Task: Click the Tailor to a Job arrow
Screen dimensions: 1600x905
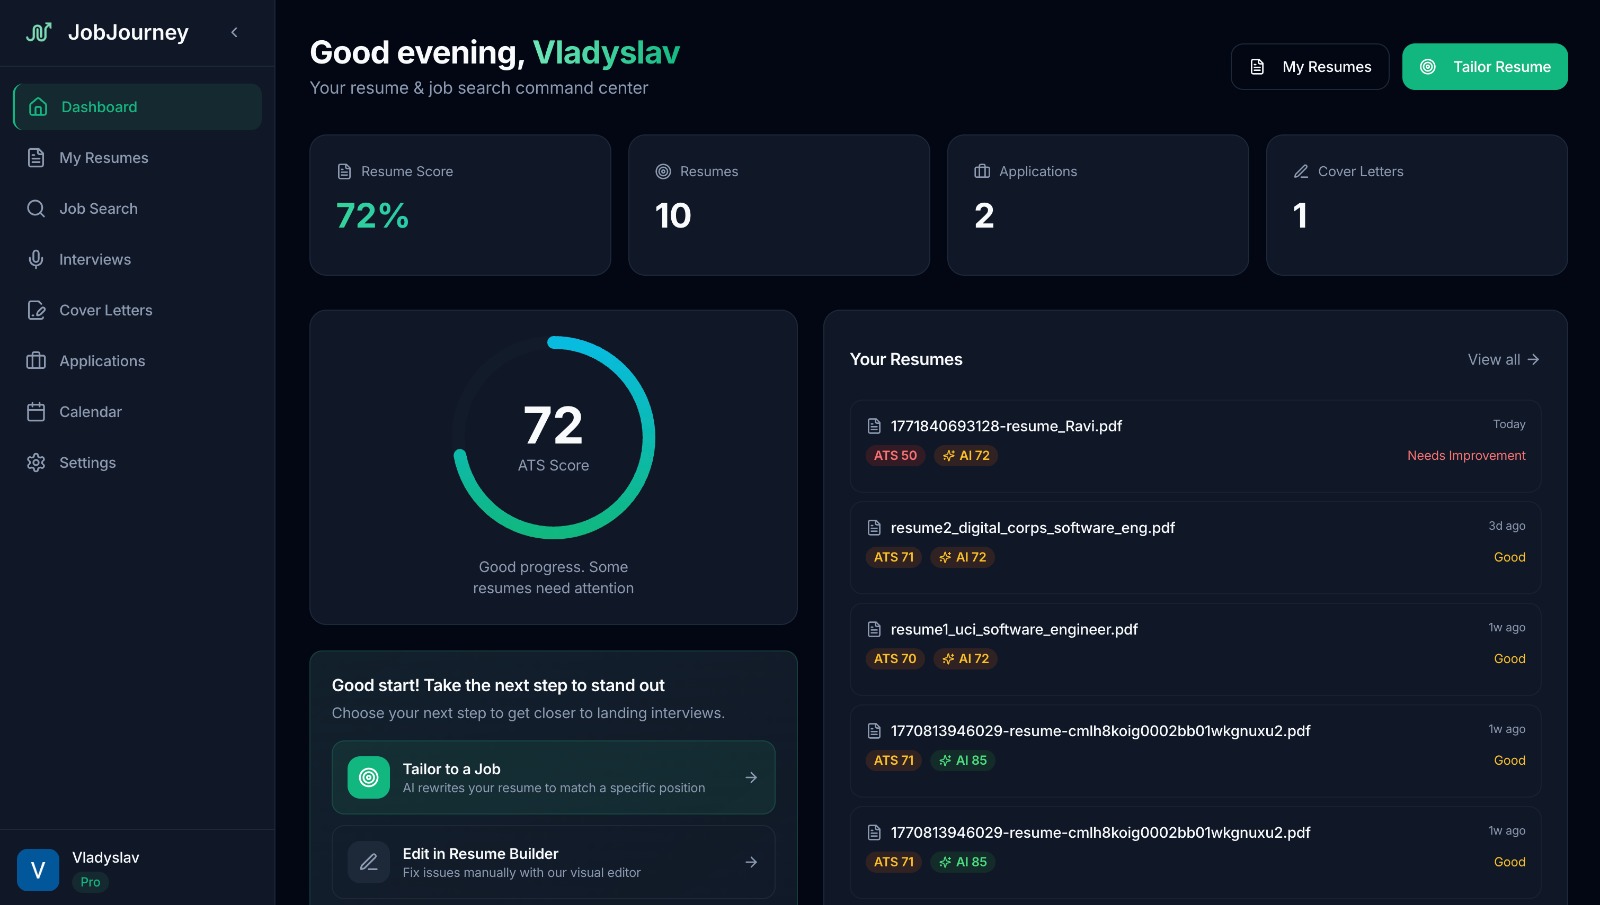Action: click(751, 778)
